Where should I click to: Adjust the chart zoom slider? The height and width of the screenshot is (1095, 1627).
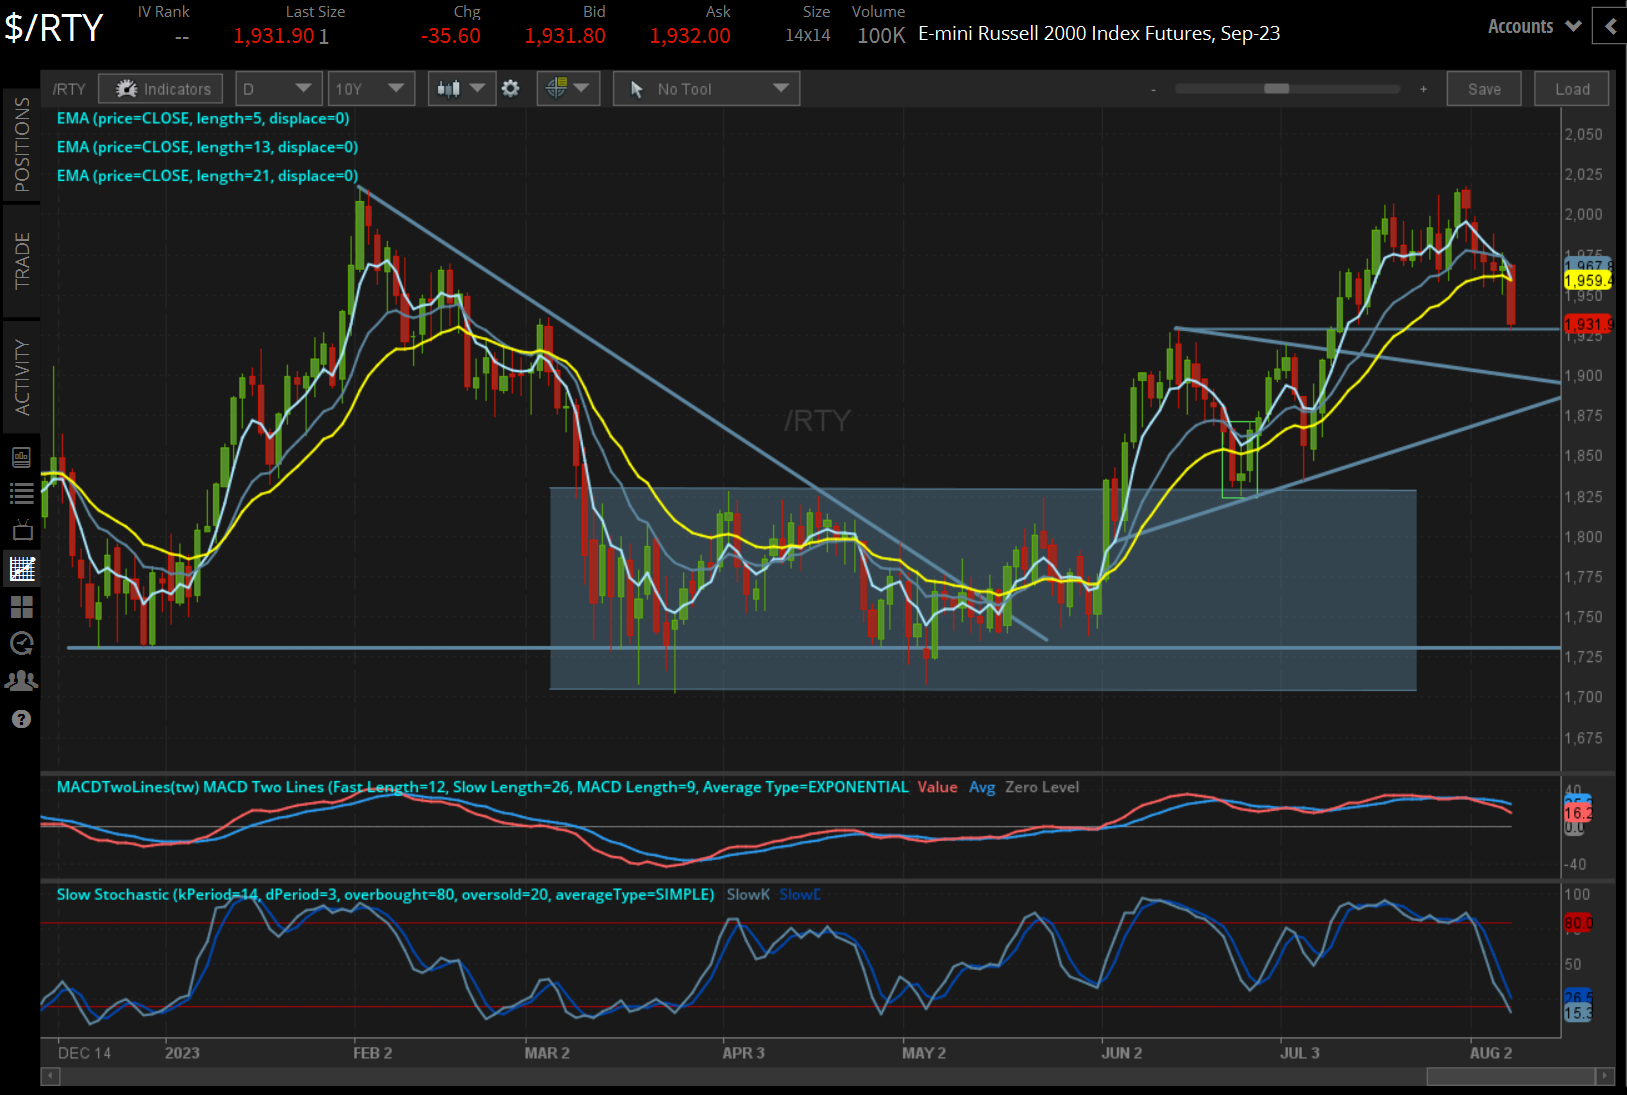1277,89
